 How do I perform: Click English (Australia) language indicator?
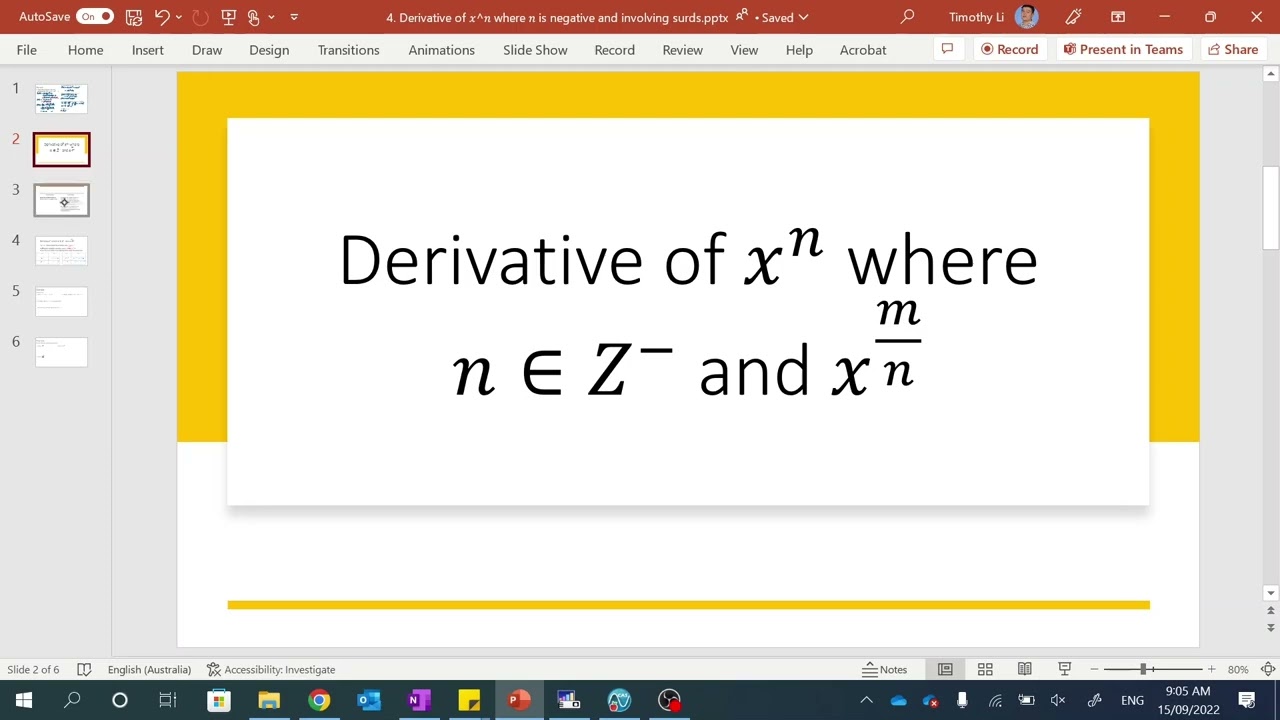click(150, 670)
